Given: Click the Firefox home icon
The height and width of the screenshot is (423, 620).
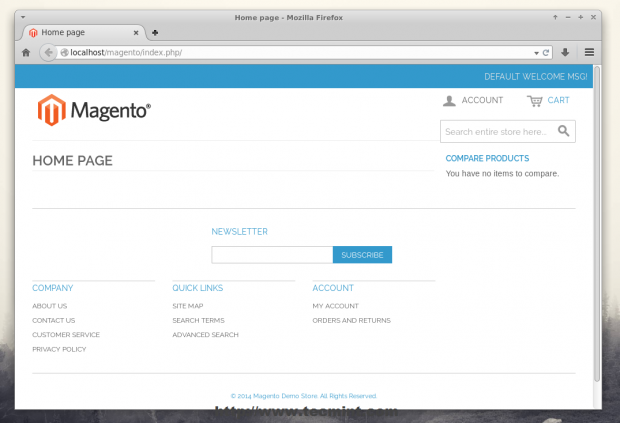Looking at the screenshot, I should (x=26, y=53).
